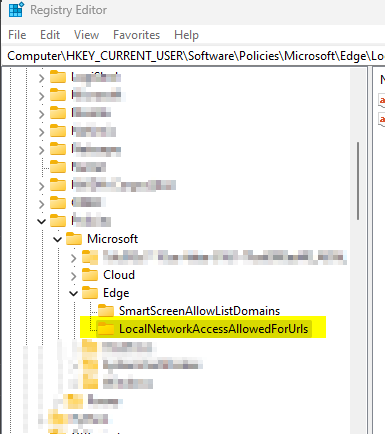This screenshot has height=434, width=385.
Task: Expand the blurred key above Cloud
Action: [74, 258]
